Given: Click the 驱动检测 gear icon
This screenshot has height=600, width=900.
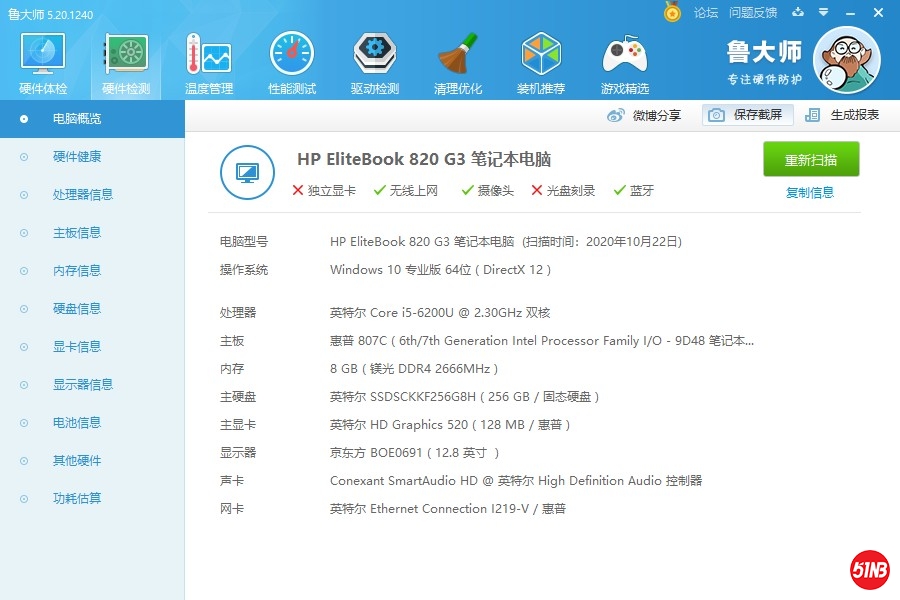Looking at the screenshot, I should pos(374,54).
